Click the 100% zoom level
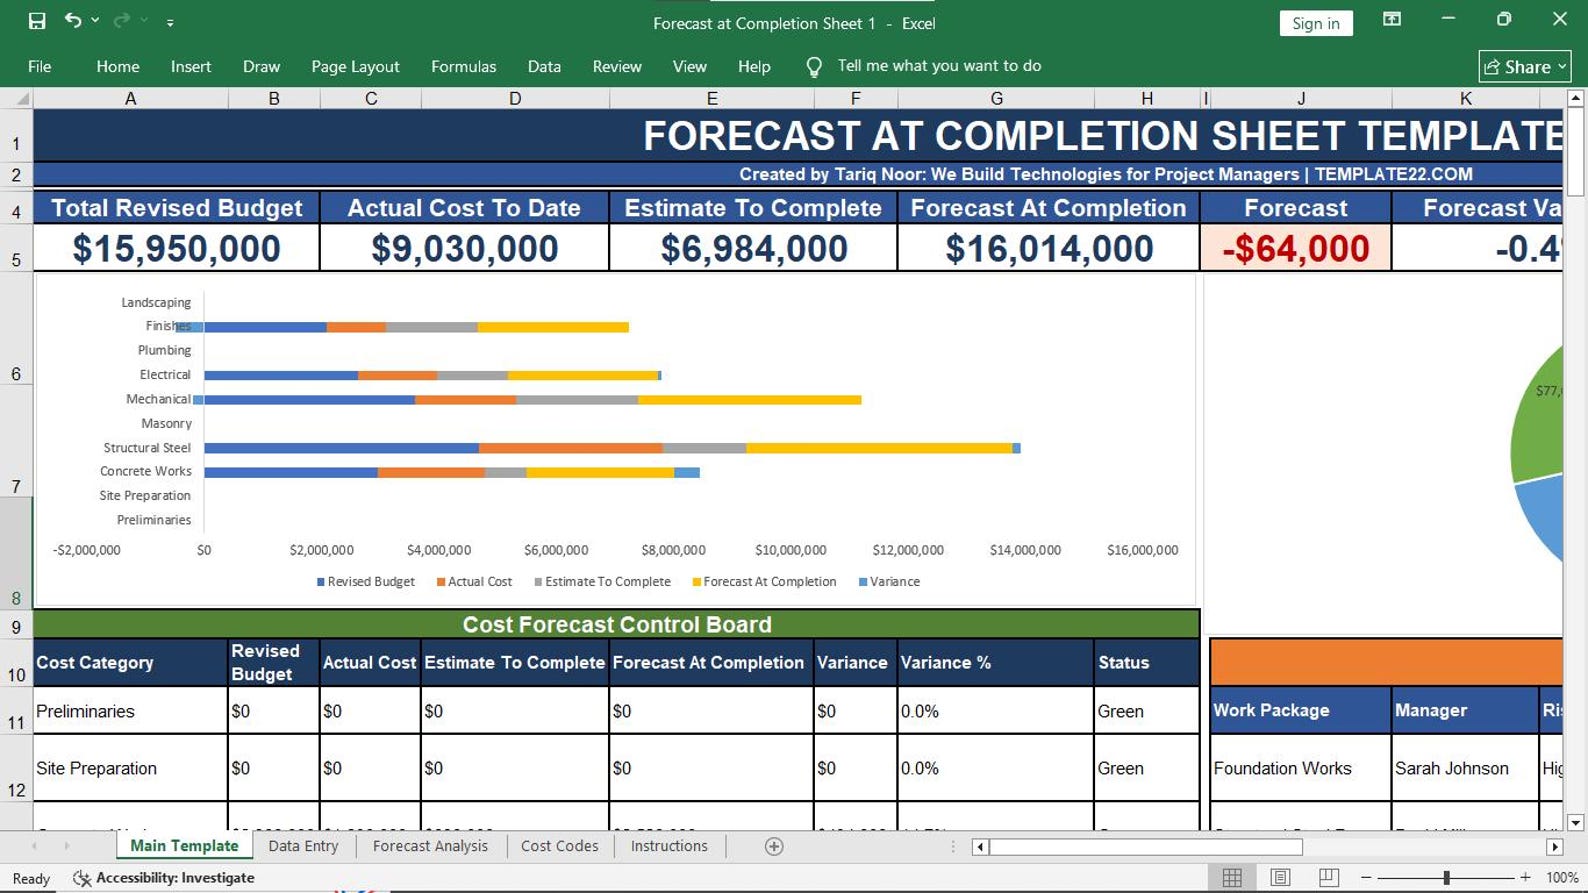Viewport: 1588px width, 893px height. click(x=1562, y=878)
